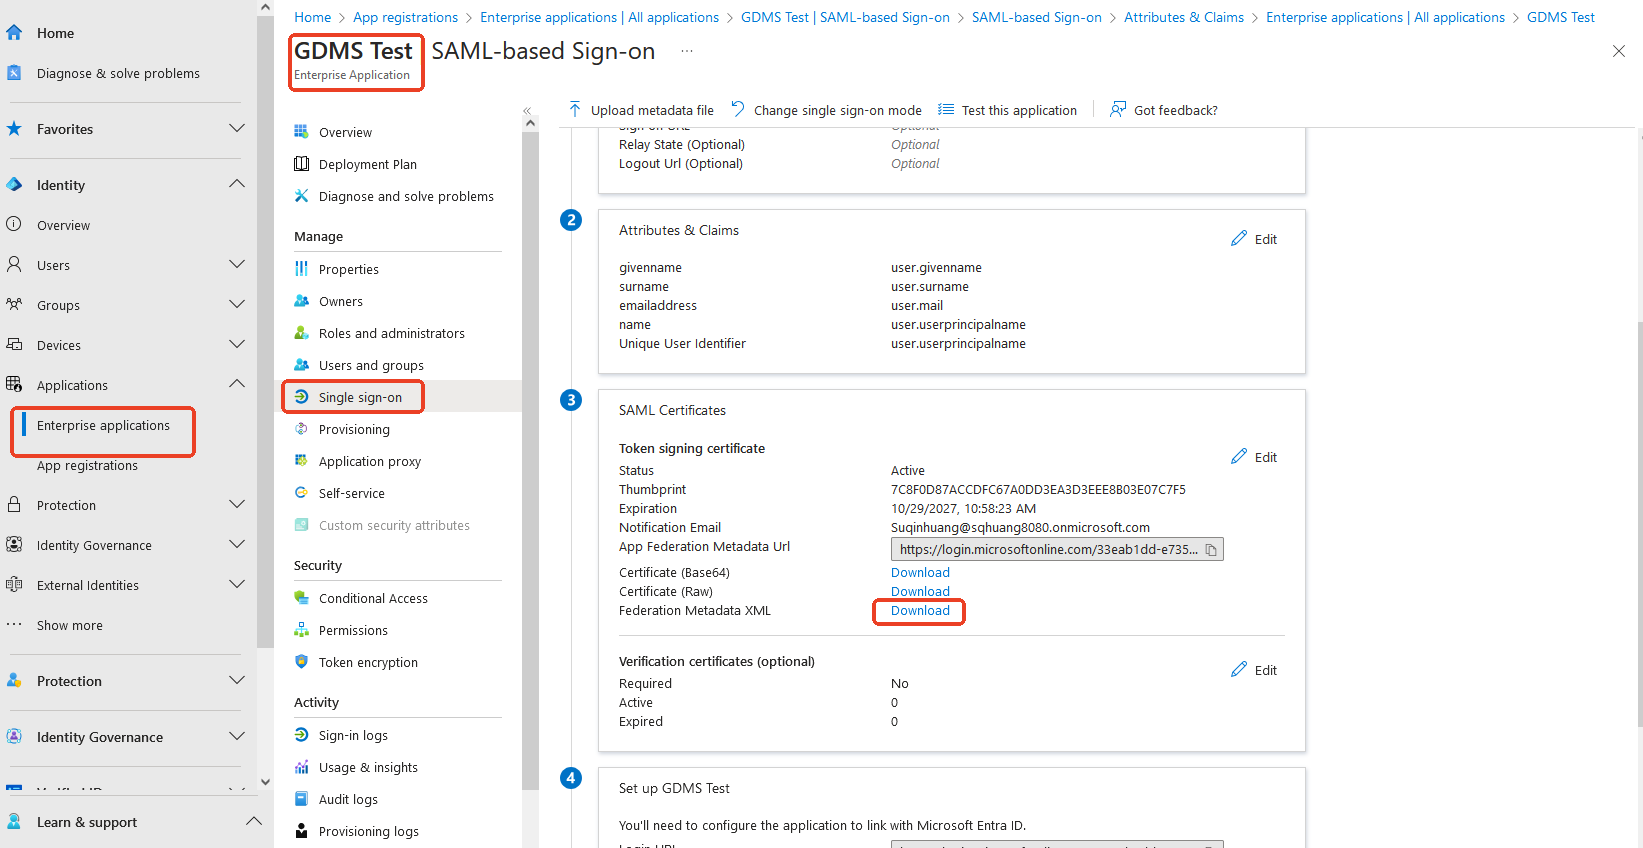Open the ellipsis more options next to title
1643x848 pixels.
687,51
